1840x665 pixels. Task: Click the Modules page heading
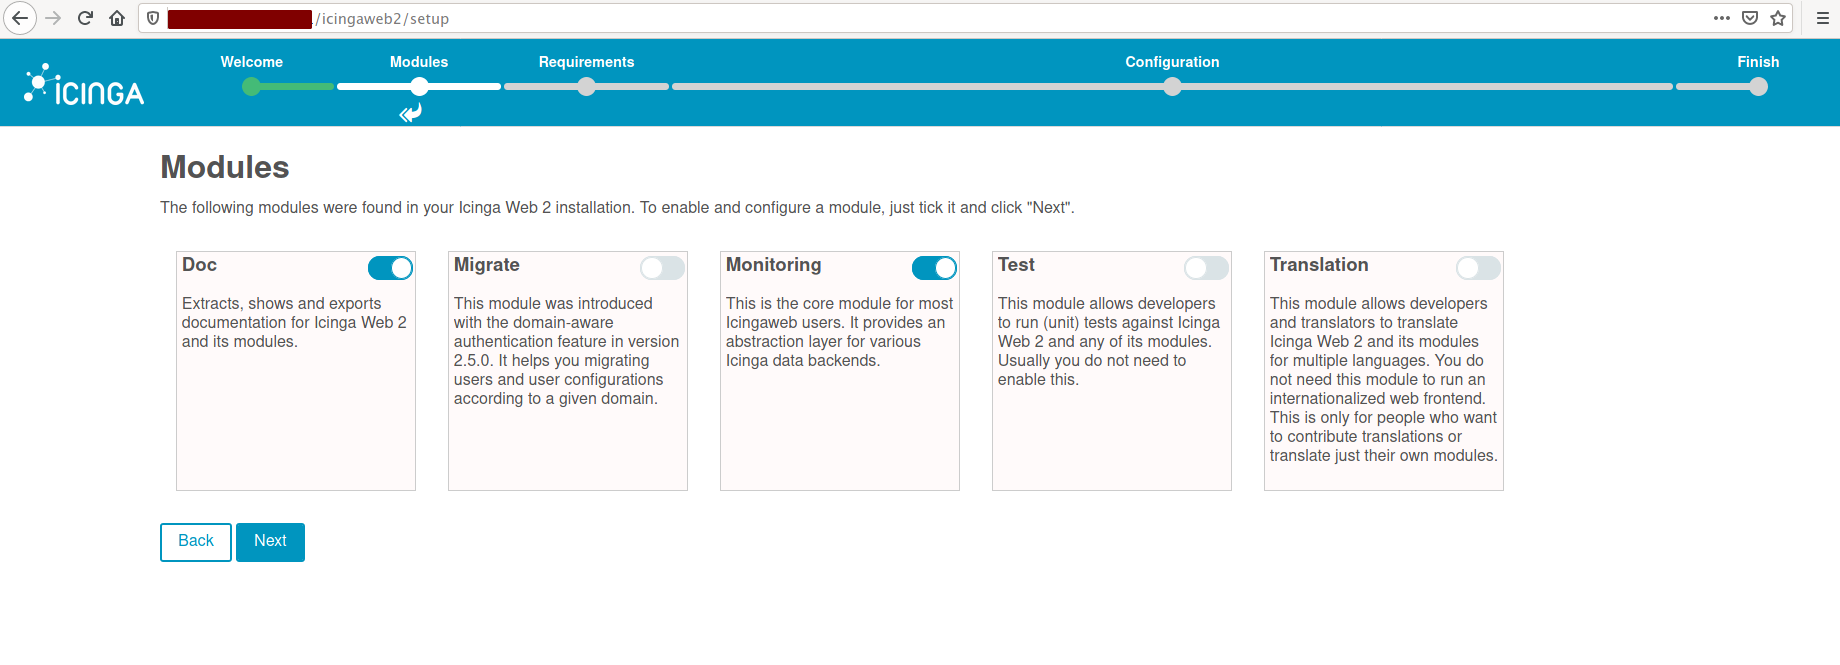pyautogui.click(x=225, y=167)
